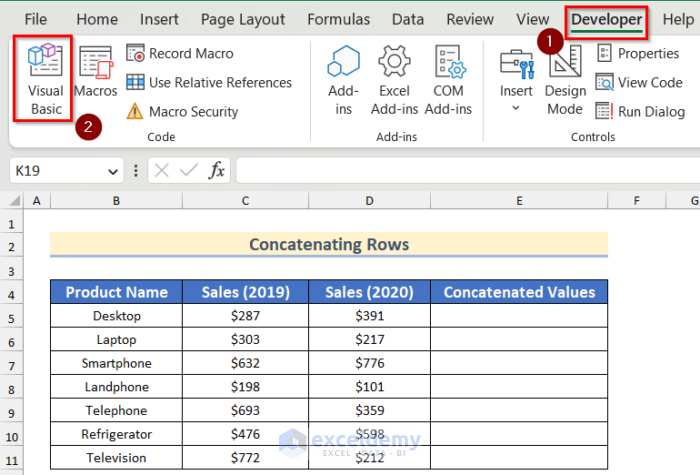This screenshot has width=700, height=475.
Task: Toggle Design Mode
Action: [565, 80]
